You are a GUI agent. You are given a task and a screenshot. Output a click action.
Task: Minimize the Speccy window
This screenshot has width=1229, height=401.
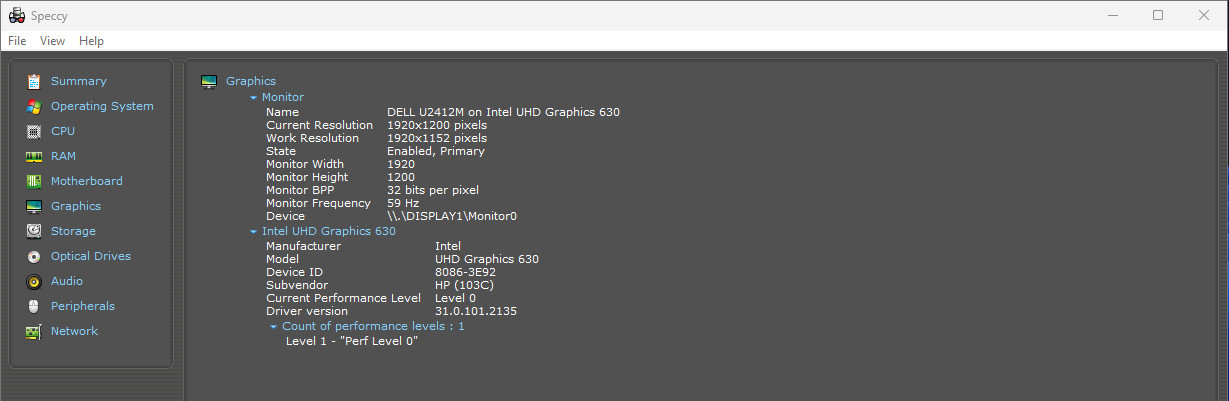coord(1112,15)
